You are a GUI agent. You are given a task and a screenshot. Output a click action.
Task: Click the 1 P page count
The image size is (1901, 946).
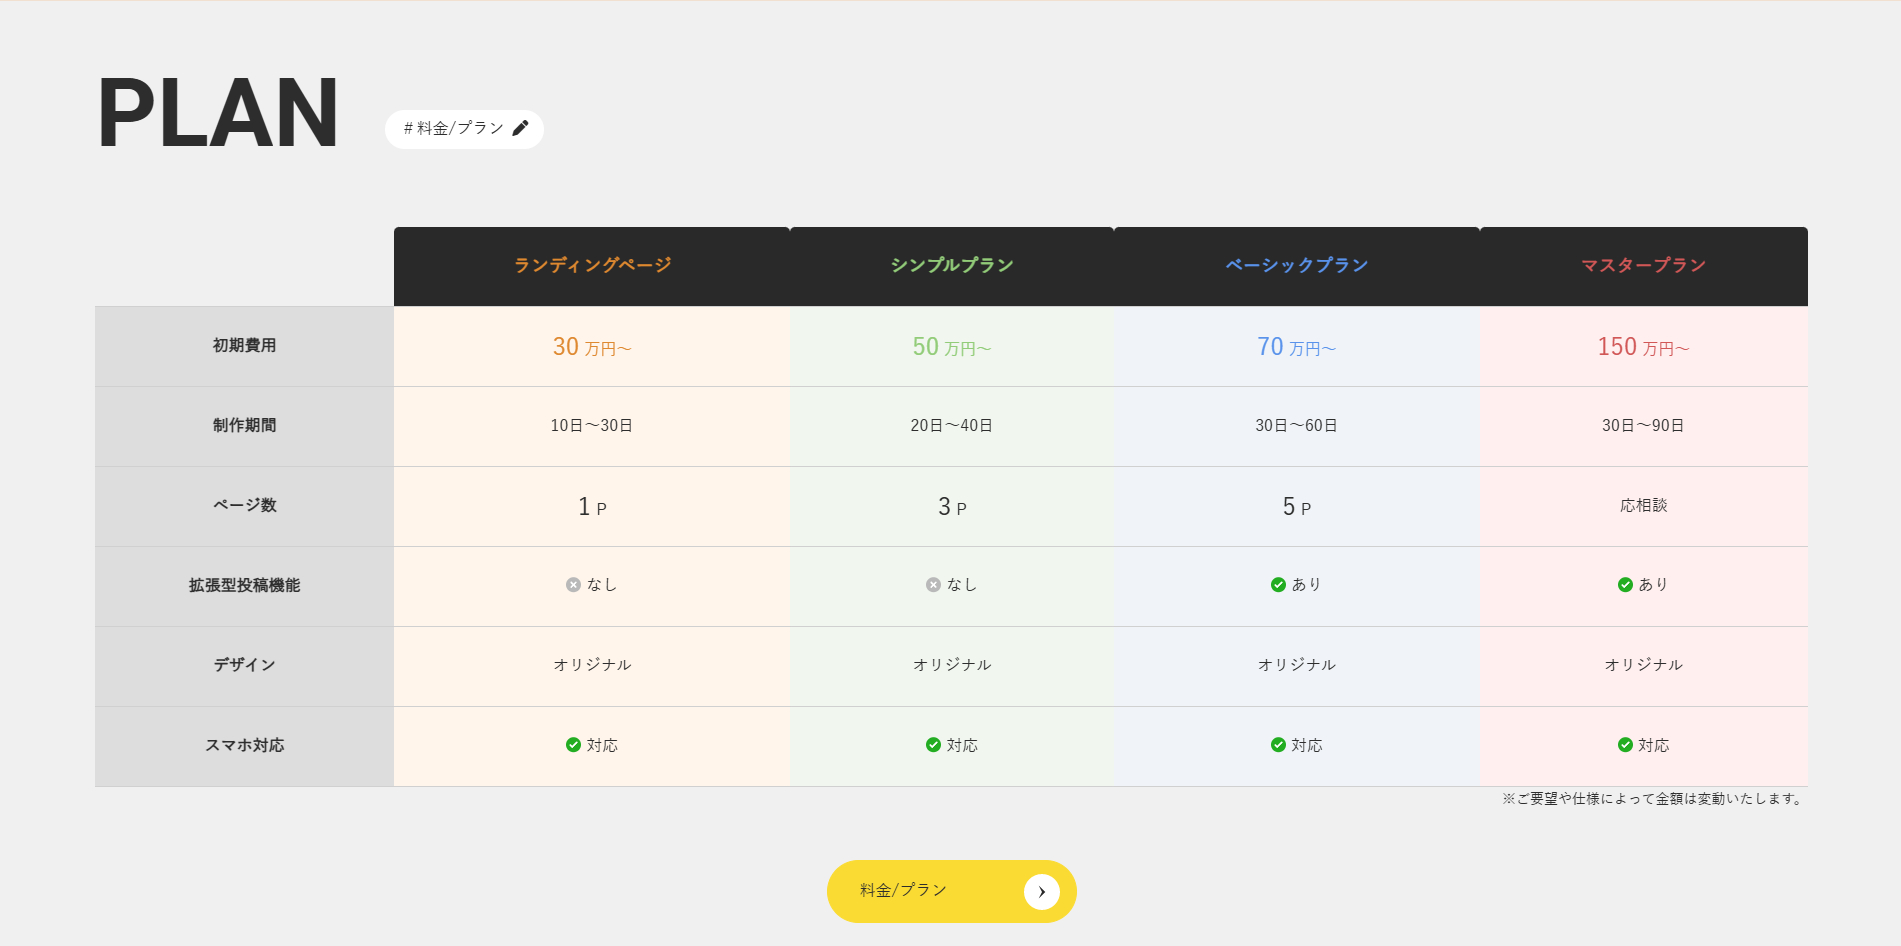[x=592, y=507]
